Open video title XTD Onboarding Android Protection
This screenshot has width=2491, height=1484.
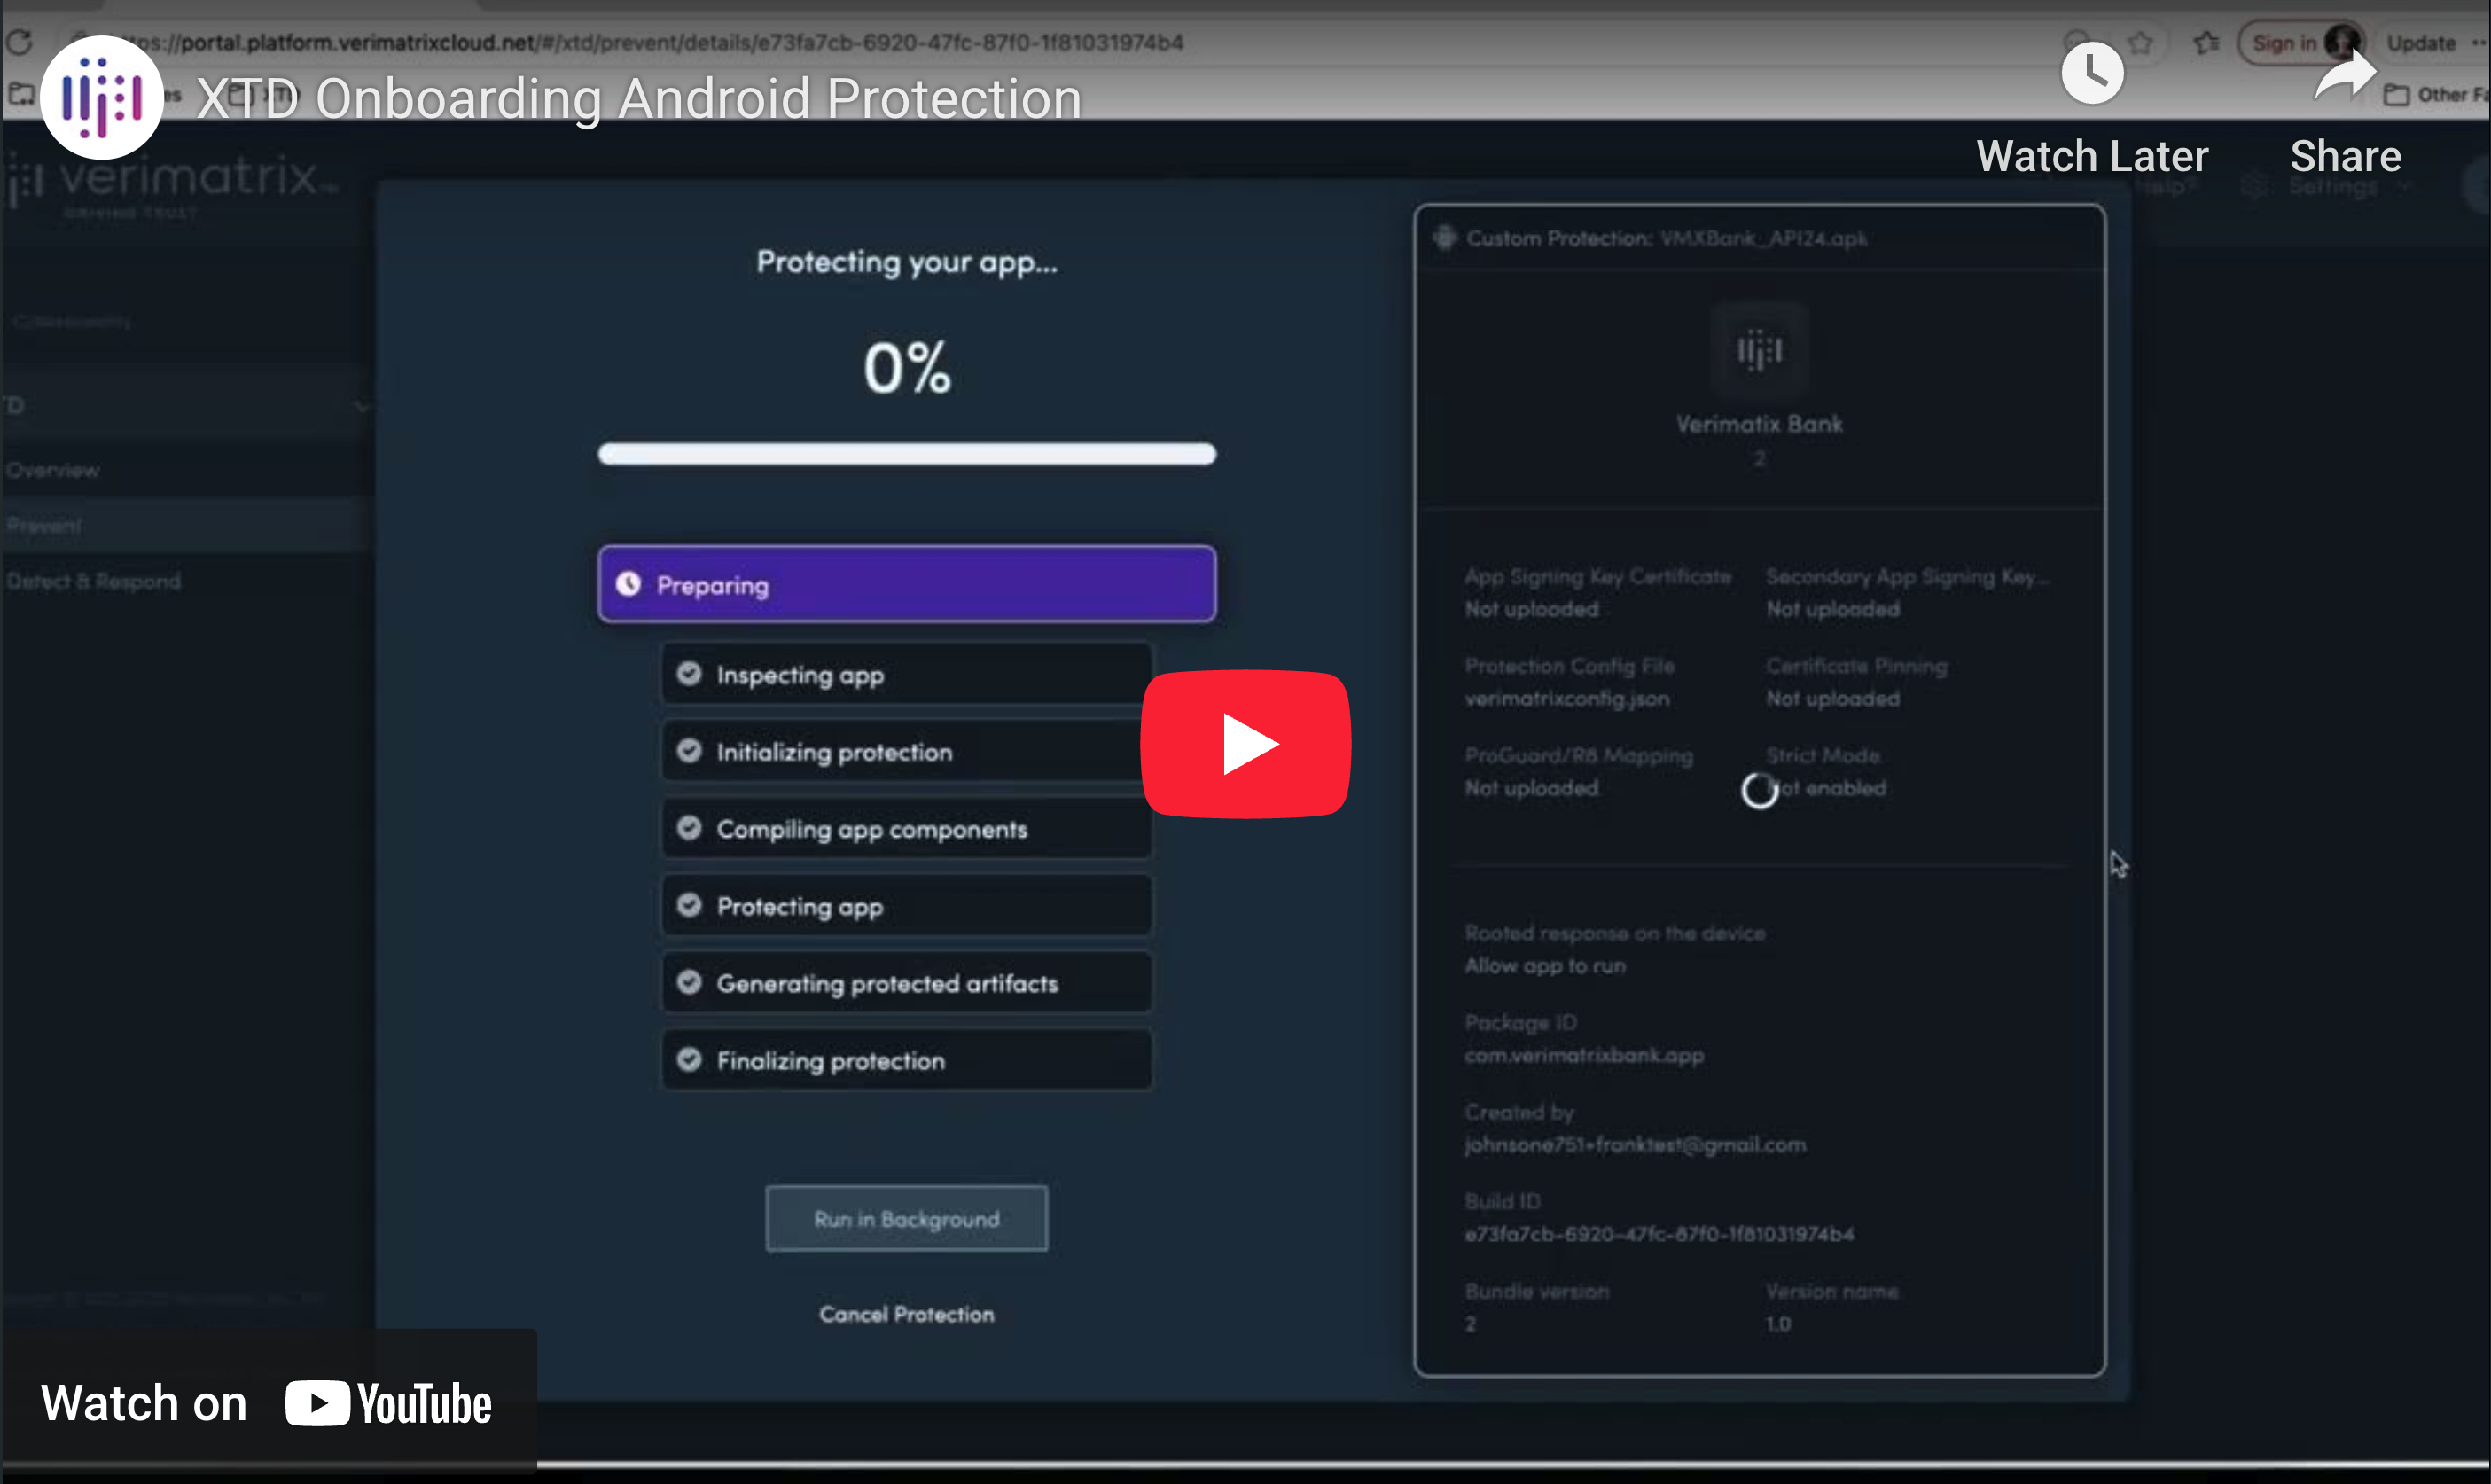pos(639,98)
